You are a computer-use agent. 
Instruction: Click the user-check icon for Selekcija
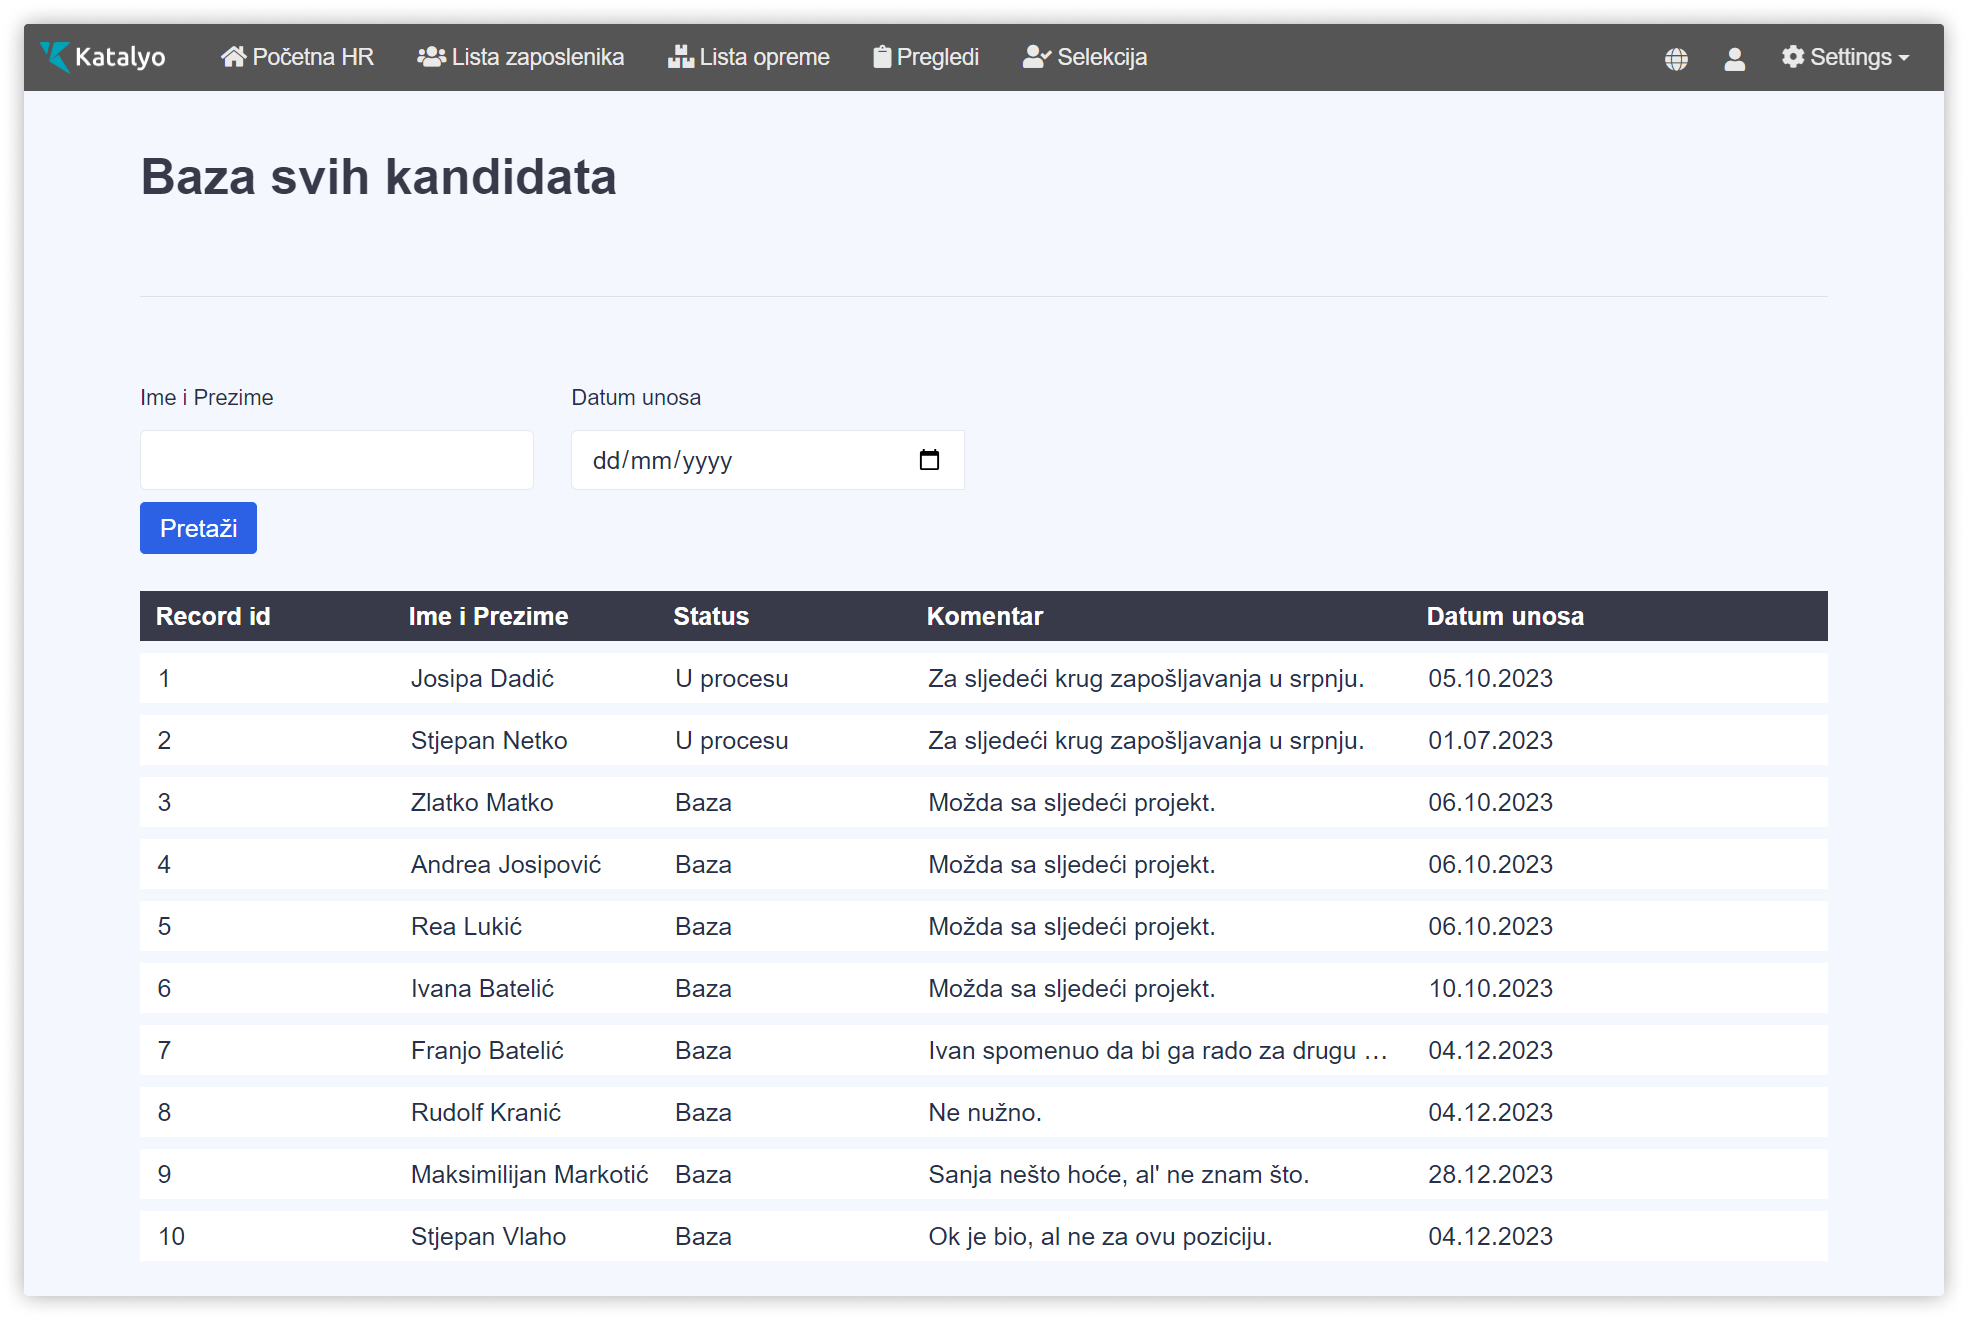click(1036, 57)
